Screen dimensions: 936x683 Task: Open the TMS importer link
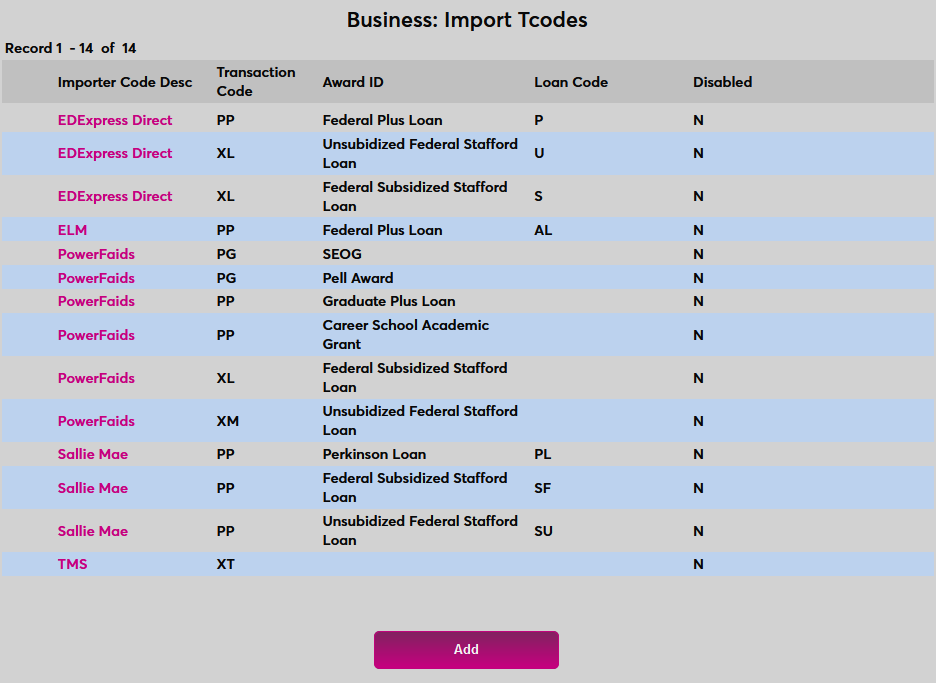pos(72,564)
